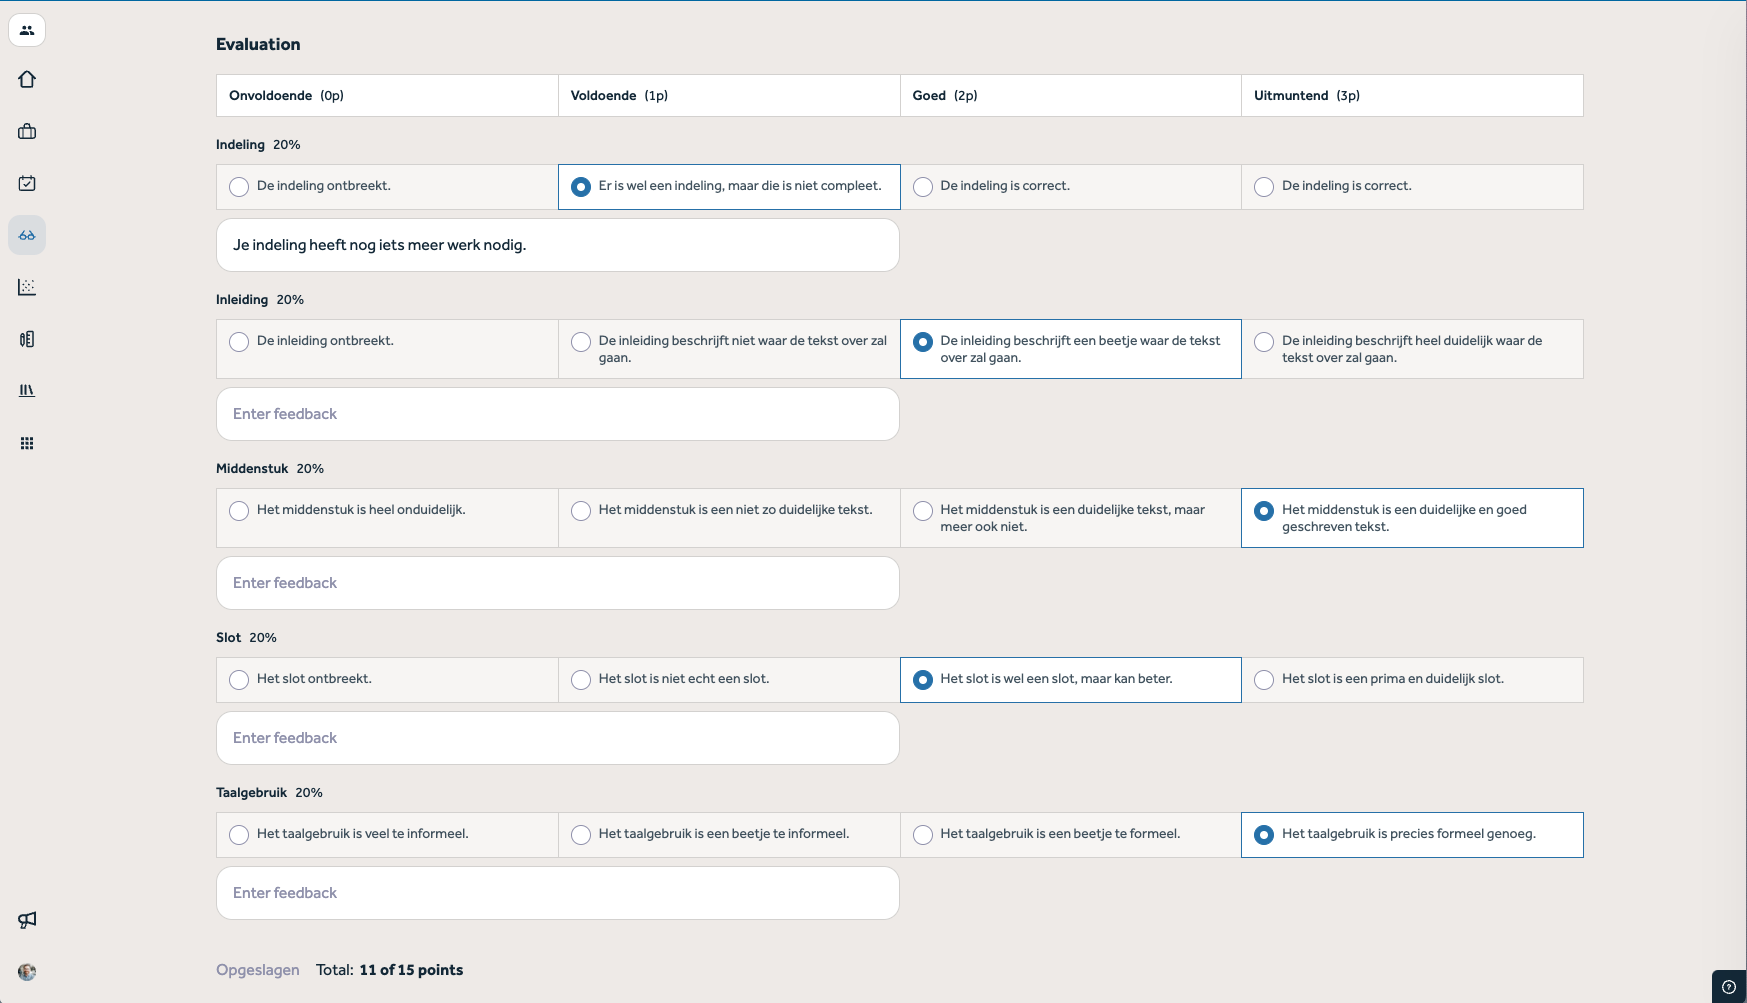
Task: Focus the Inleiding feedback field
Action: click(558, 414)
